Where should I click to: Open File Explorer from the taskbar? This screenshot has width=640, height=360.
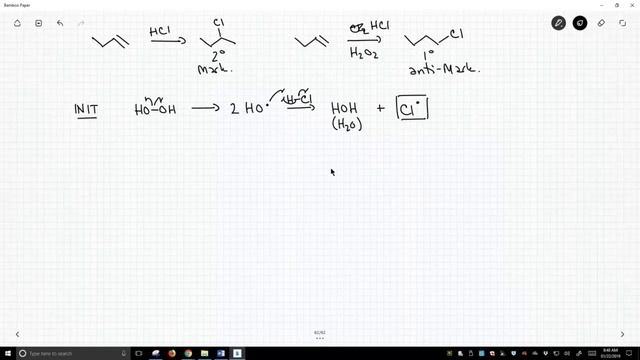pos(204,353)
